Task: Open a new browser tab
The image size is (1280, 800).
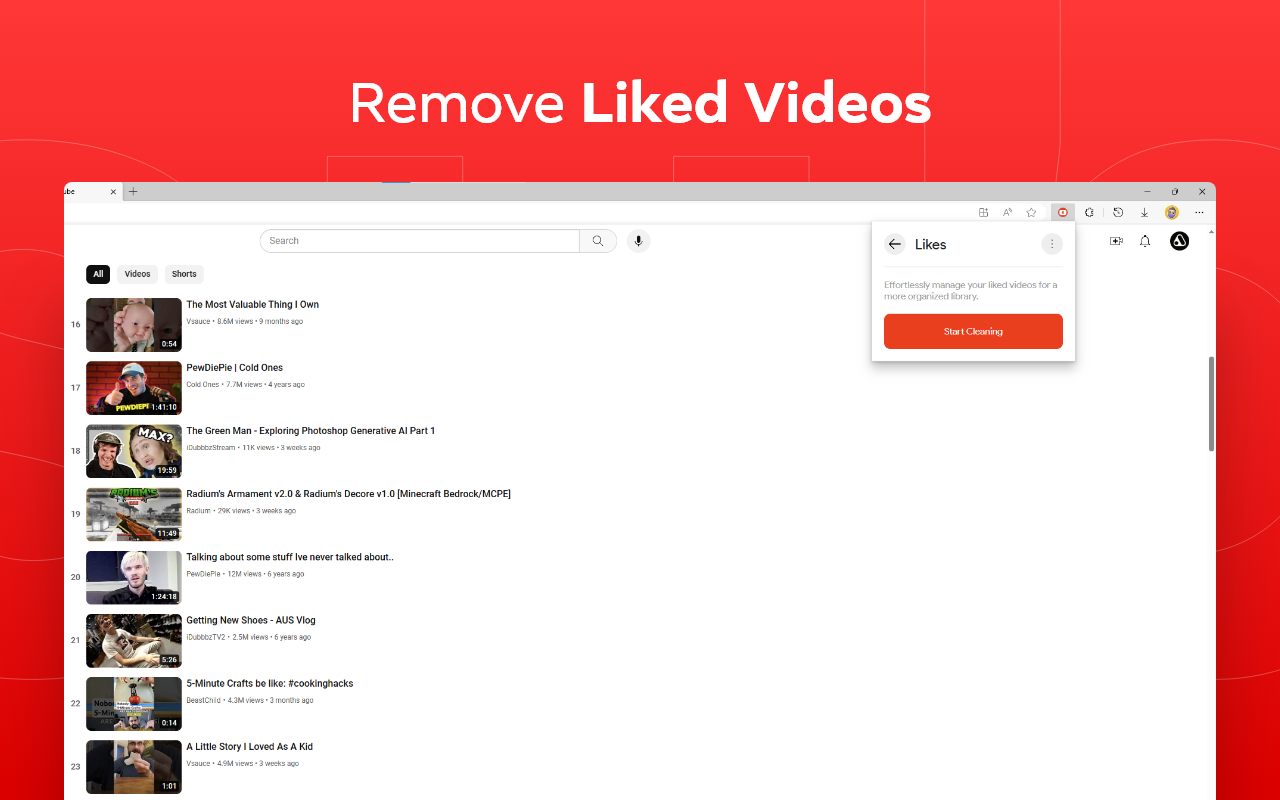Action: click(133, 192)
